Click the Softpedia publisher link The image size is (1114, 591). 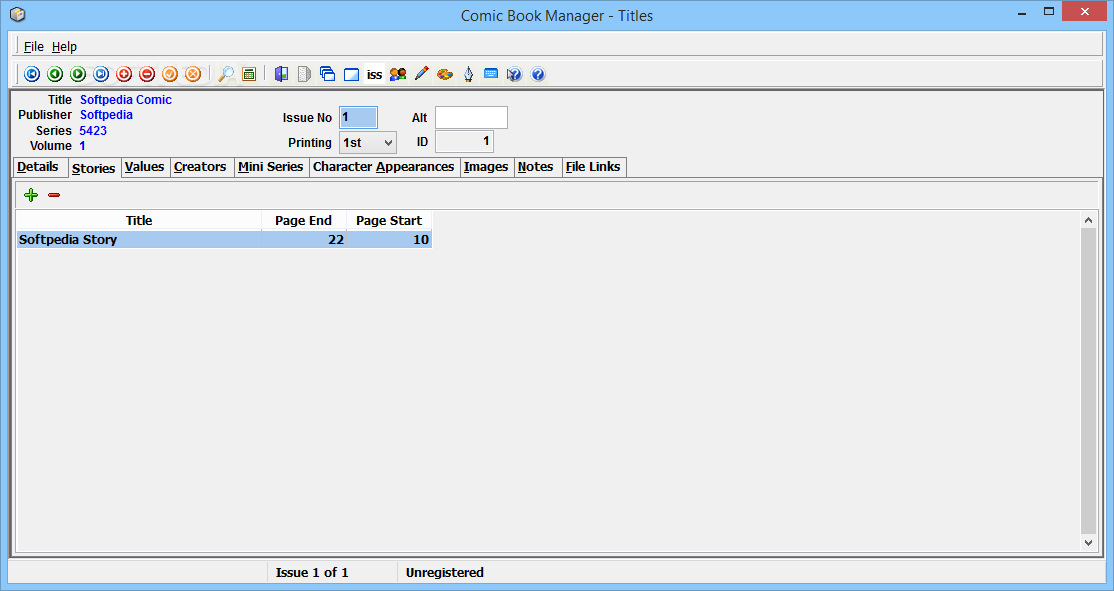click(106, 114)
